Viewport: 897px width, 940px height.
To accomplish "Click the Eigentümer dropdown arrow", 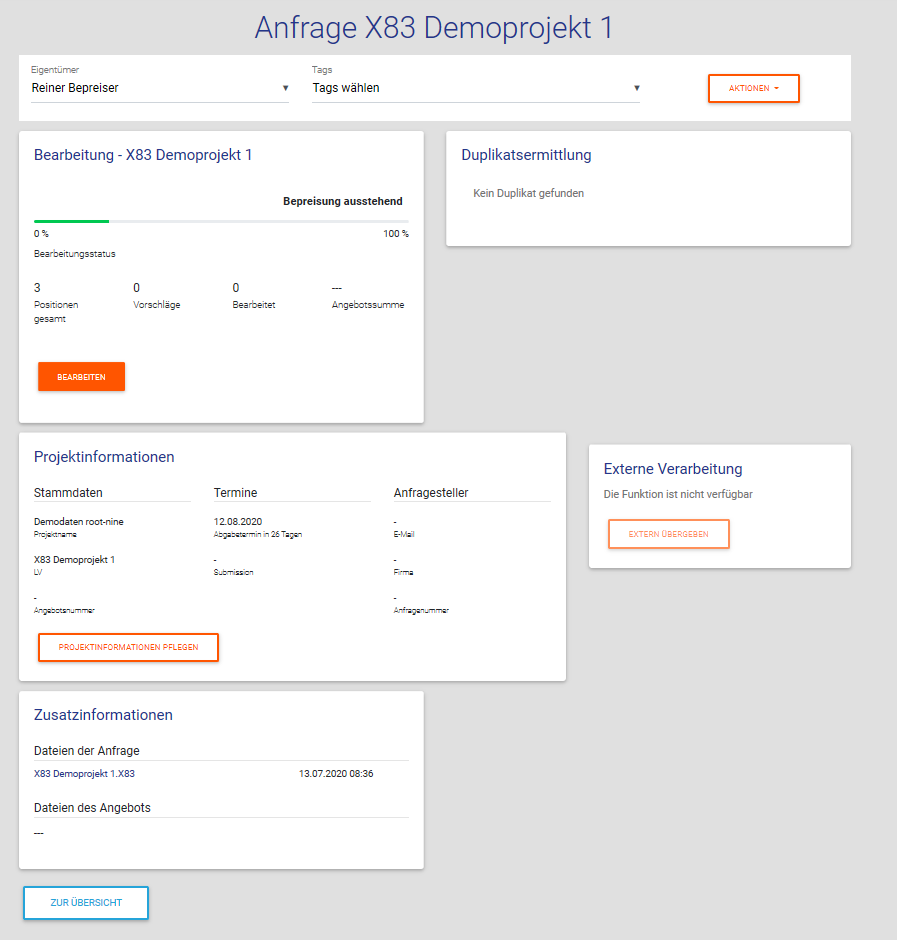I will tap(285, 88).
